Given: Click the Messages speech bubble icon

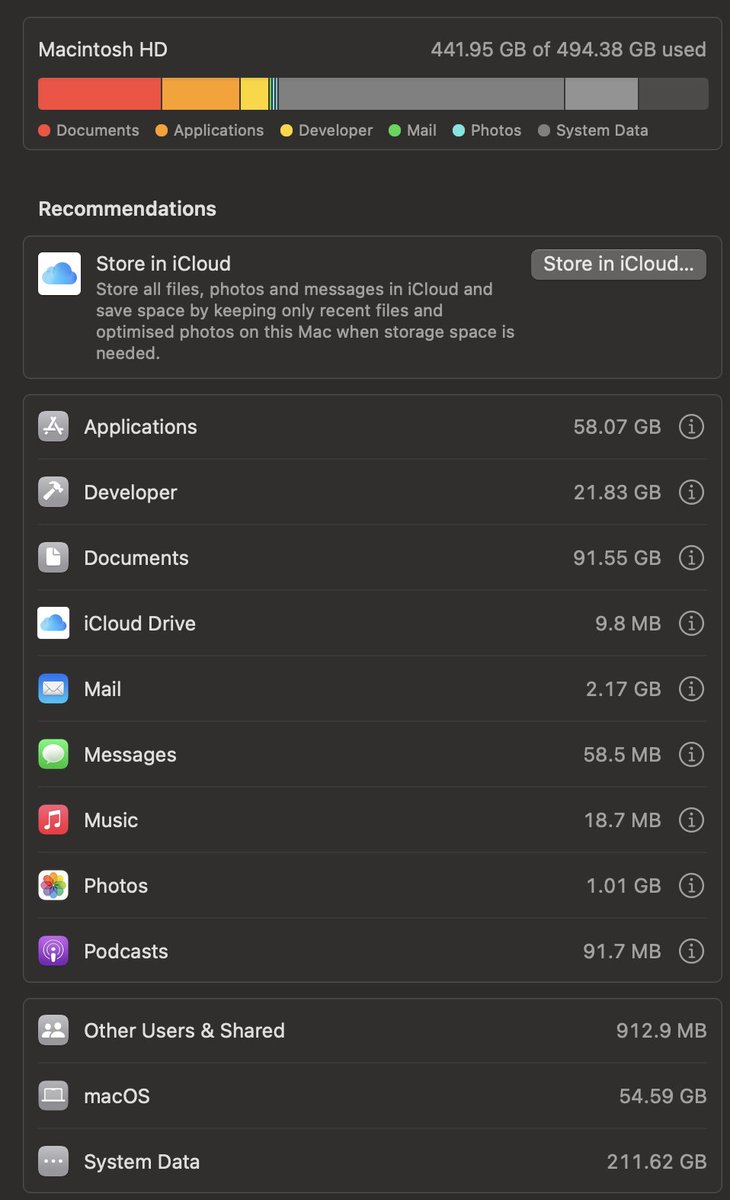Looking at the screenshot, I should coord(53,755).
